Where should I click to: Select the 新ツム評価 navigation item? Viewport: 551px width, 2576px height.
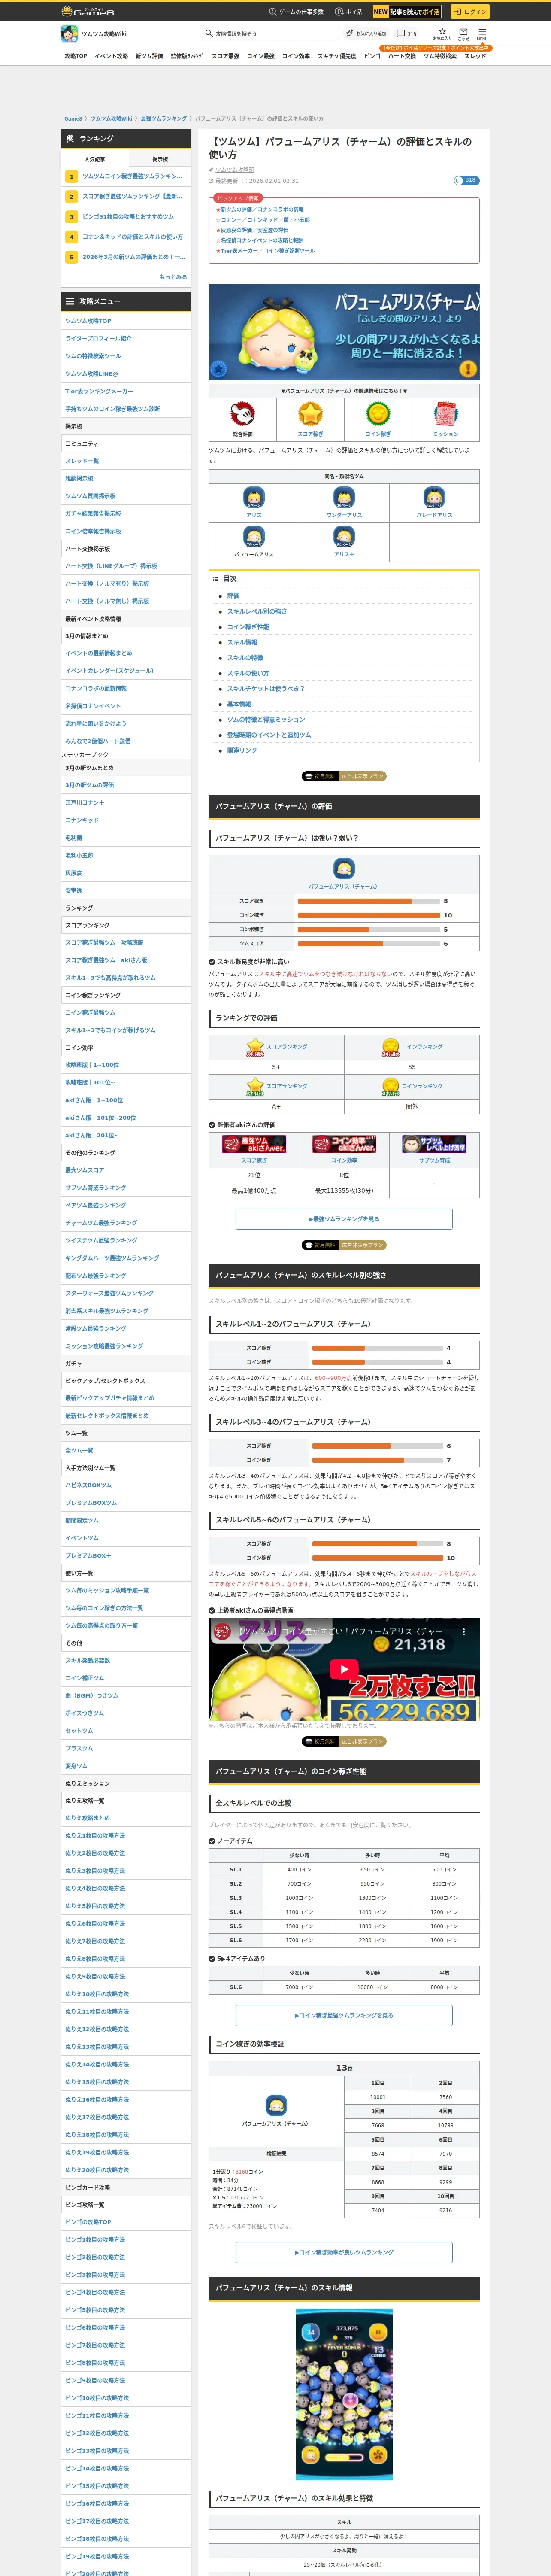click(149, 56)
